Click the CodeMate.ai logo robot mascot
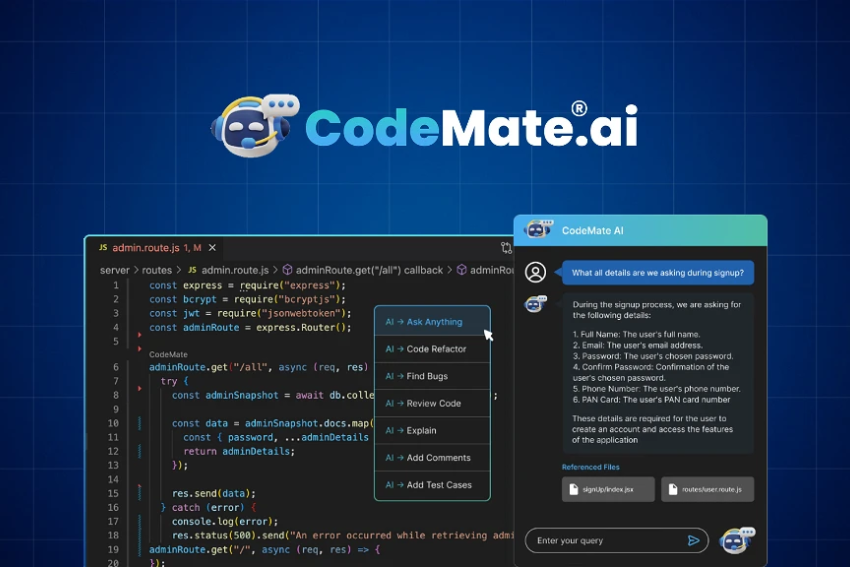Image resolution: width=850 pixels, height=567 pixels. click(254, 126)
